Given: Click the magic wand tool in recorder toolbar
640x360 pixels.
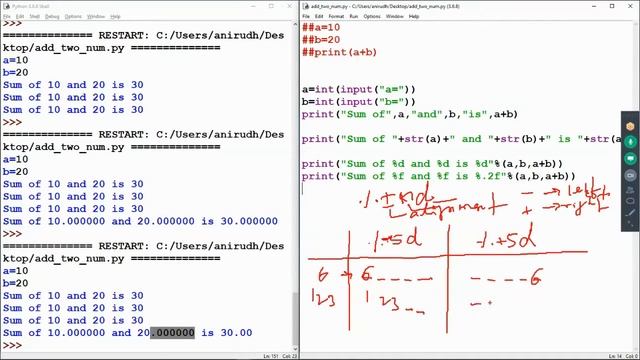Looking at the screenshot, I should pyautogui.click(x=631, y=224).
